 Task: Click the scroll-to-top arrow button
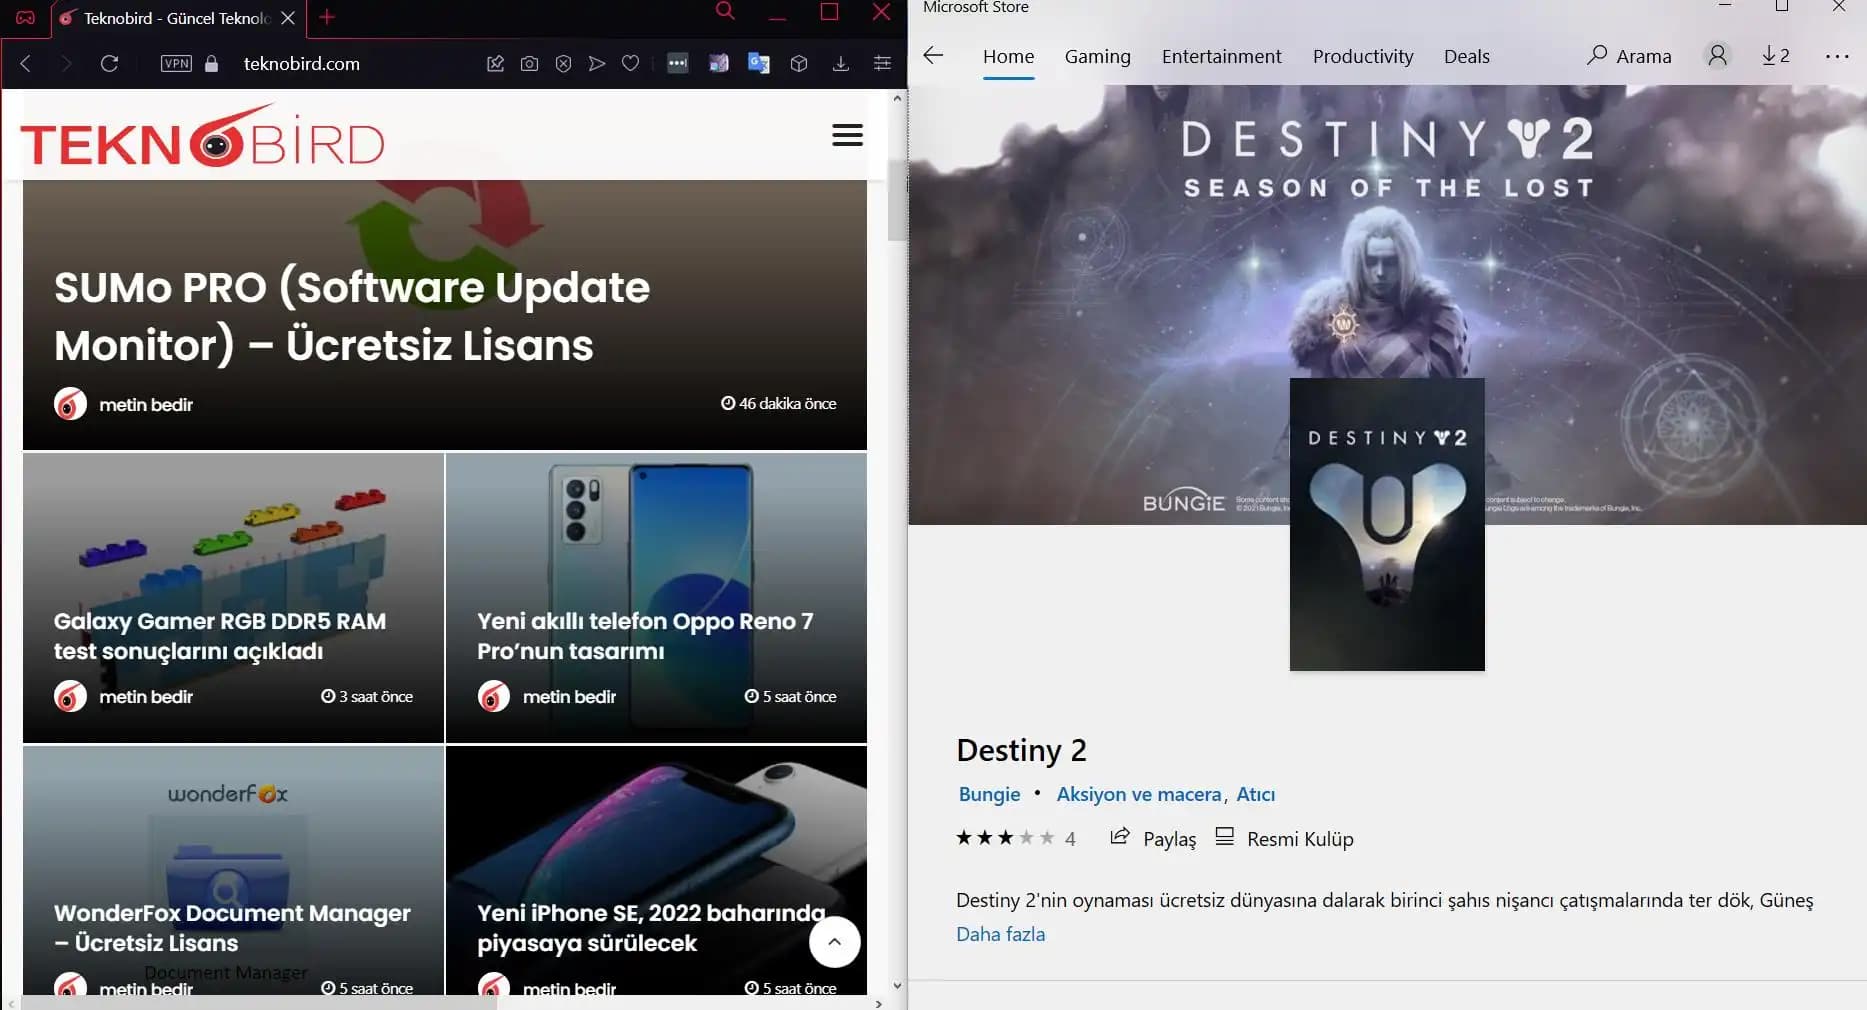[x=834, y=942]
